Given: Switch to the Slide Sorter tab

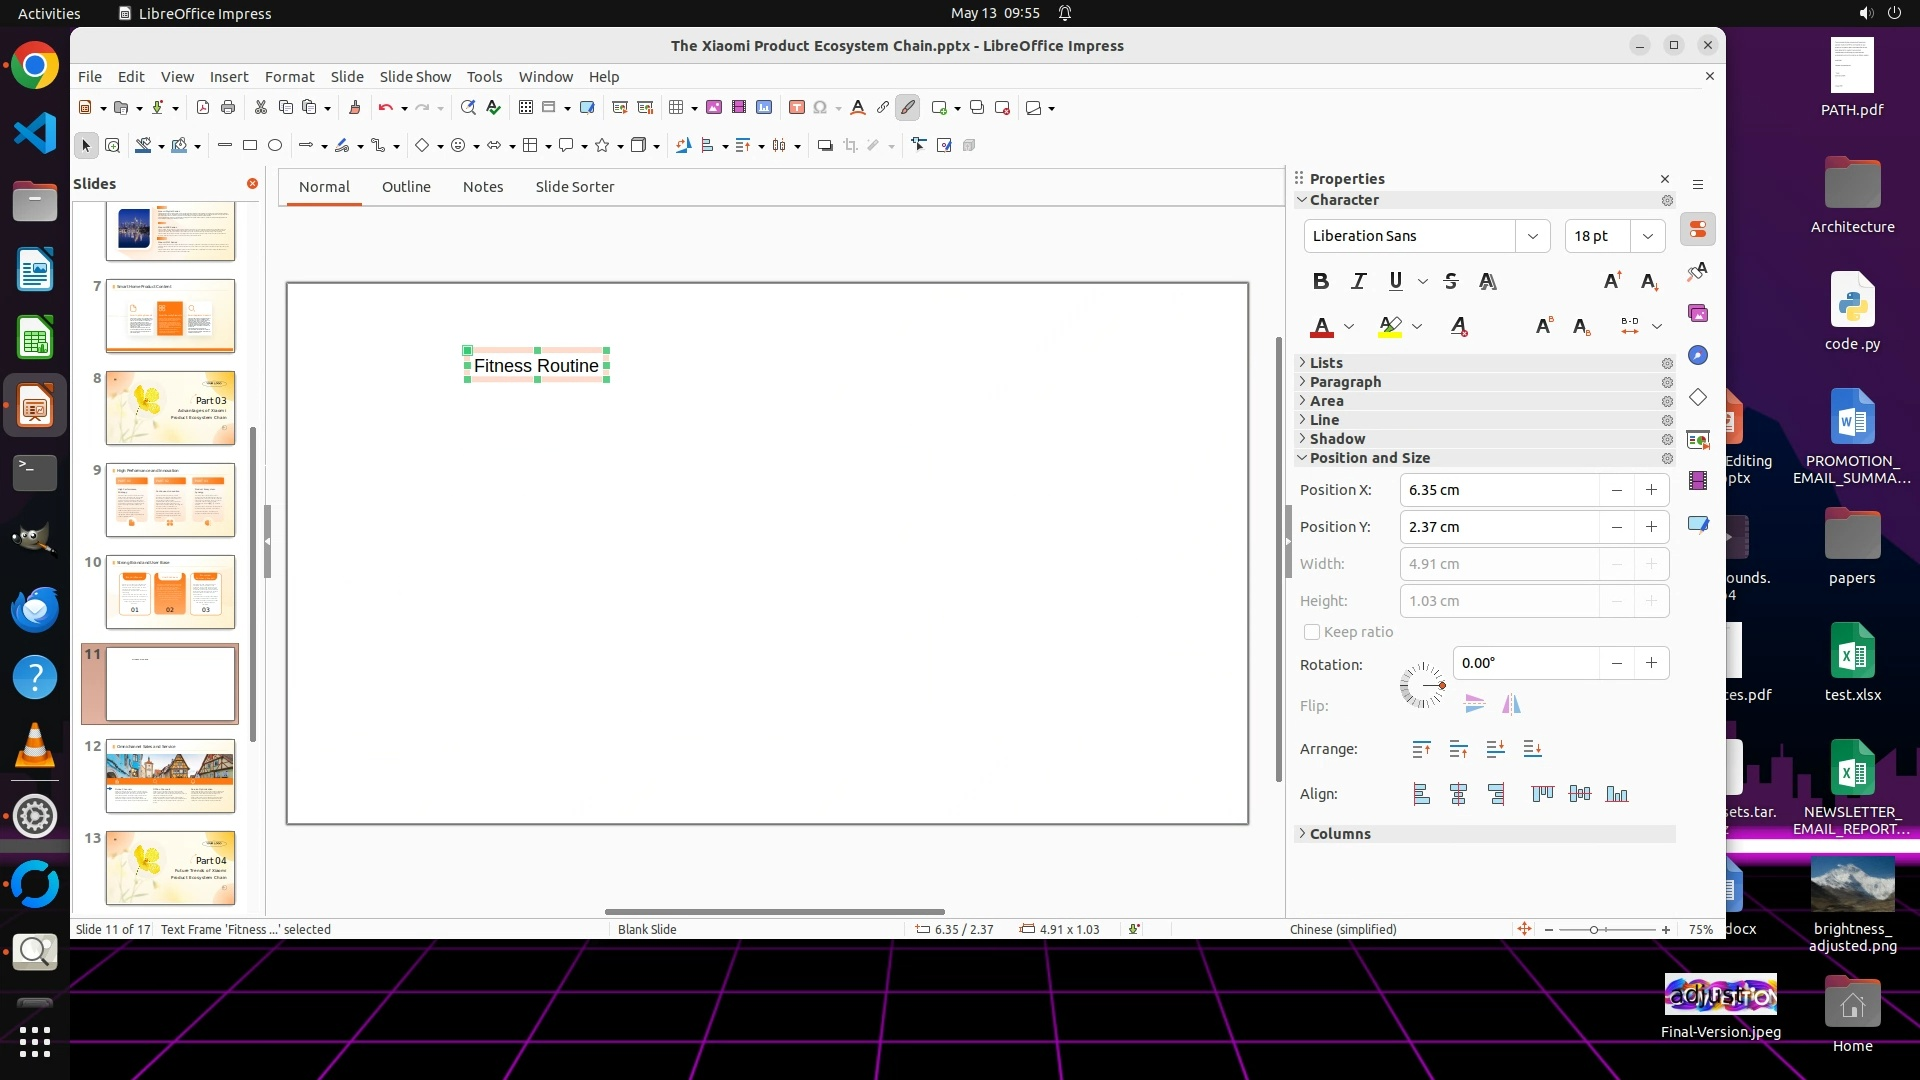Looking at the screenshot, I should (x=574, y=187).
